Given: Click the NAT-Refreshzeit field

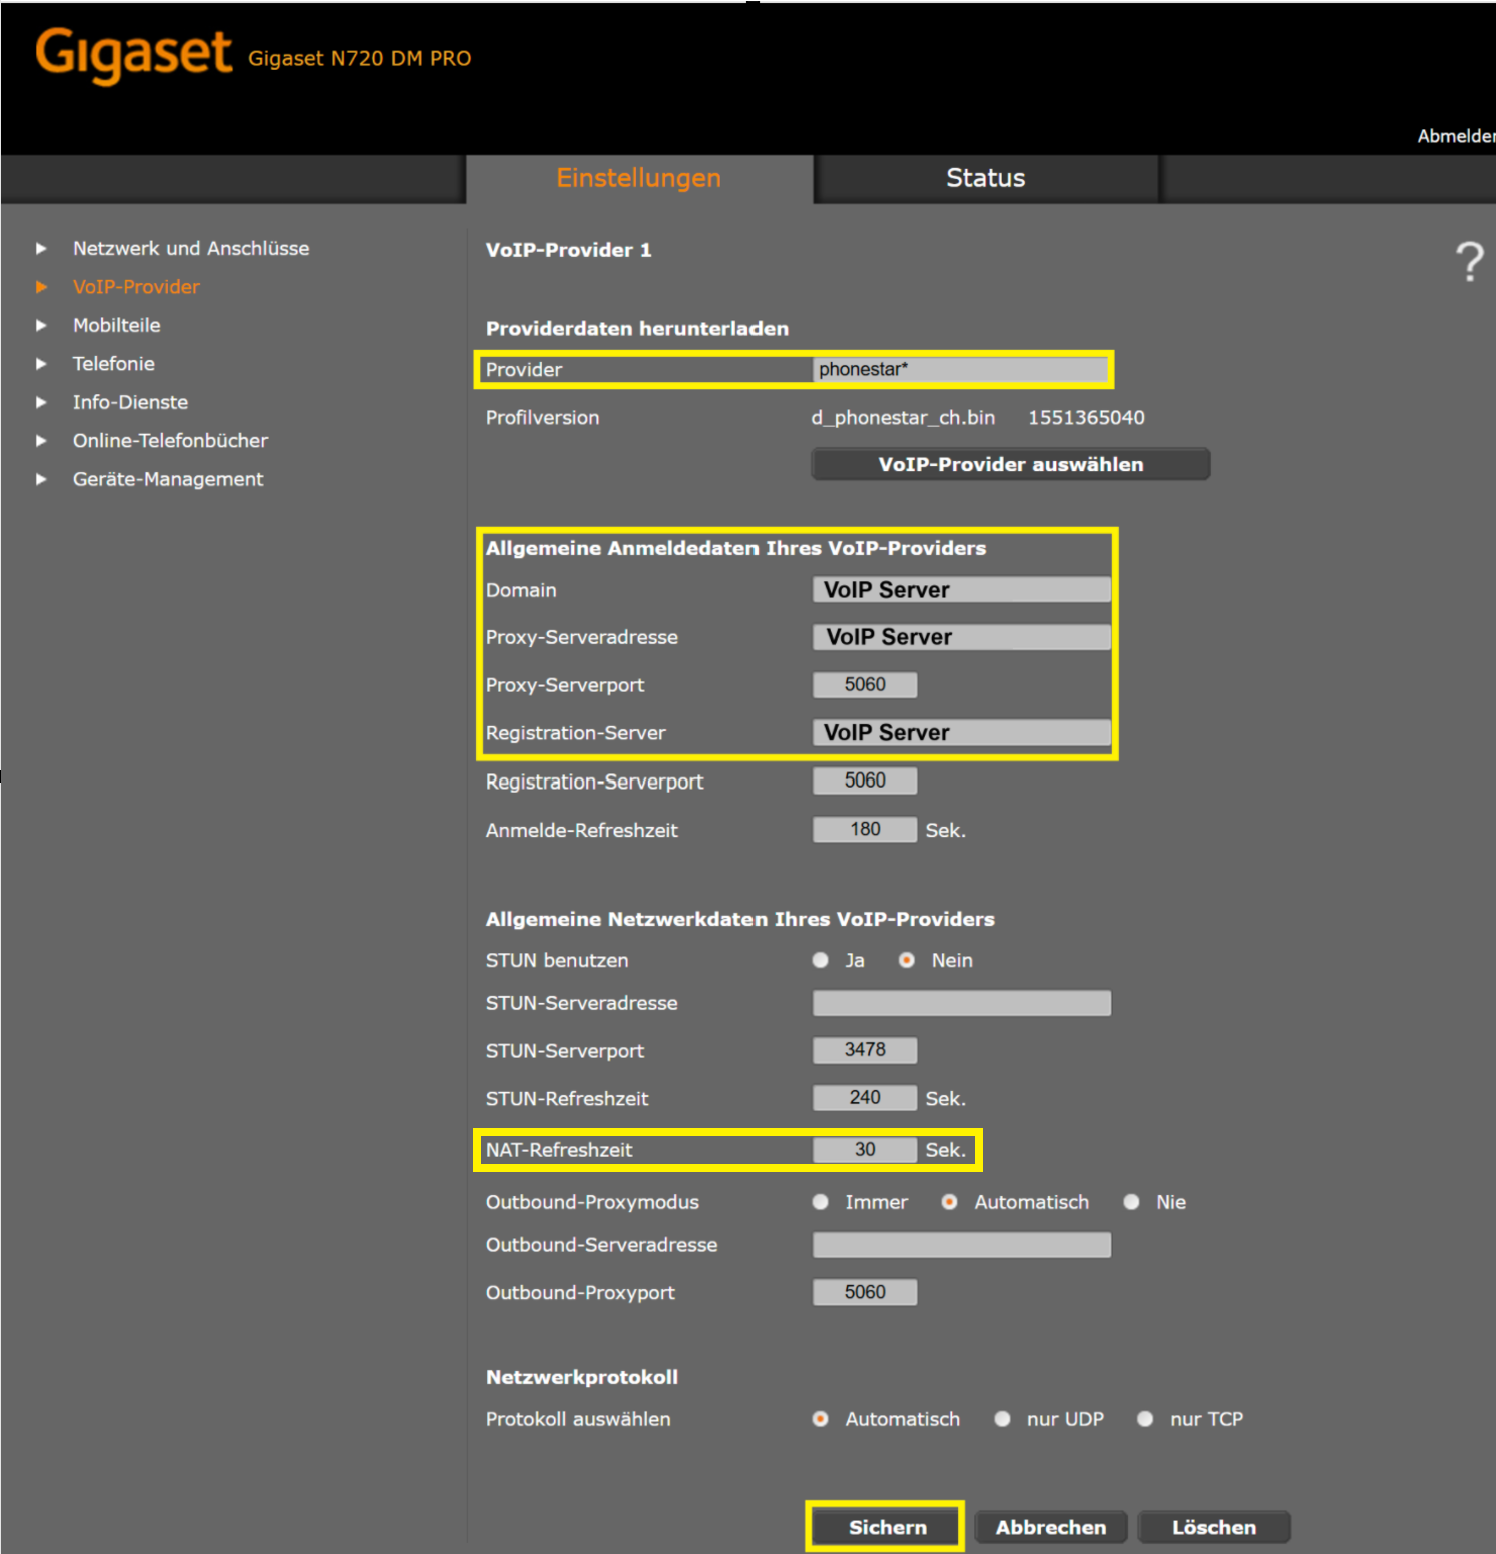Looking at the screenshot, I should tap(865, 1150).
